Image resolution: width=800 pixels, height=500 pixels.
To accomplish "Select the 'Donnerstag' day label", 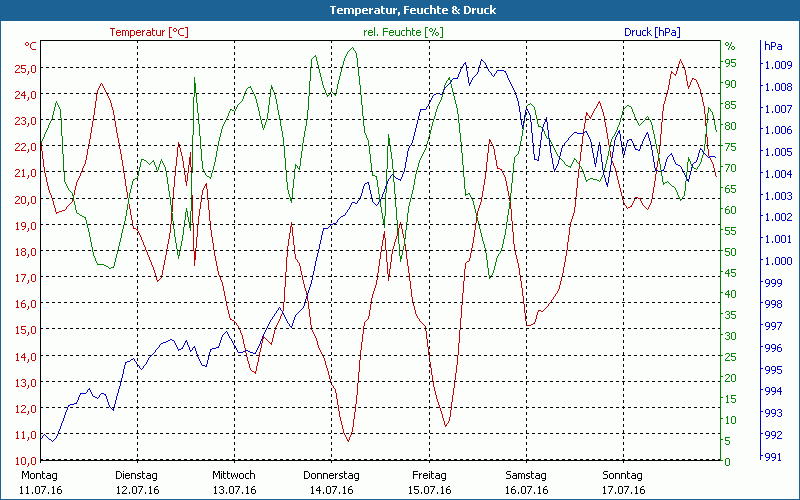I will tap(331, 475).
